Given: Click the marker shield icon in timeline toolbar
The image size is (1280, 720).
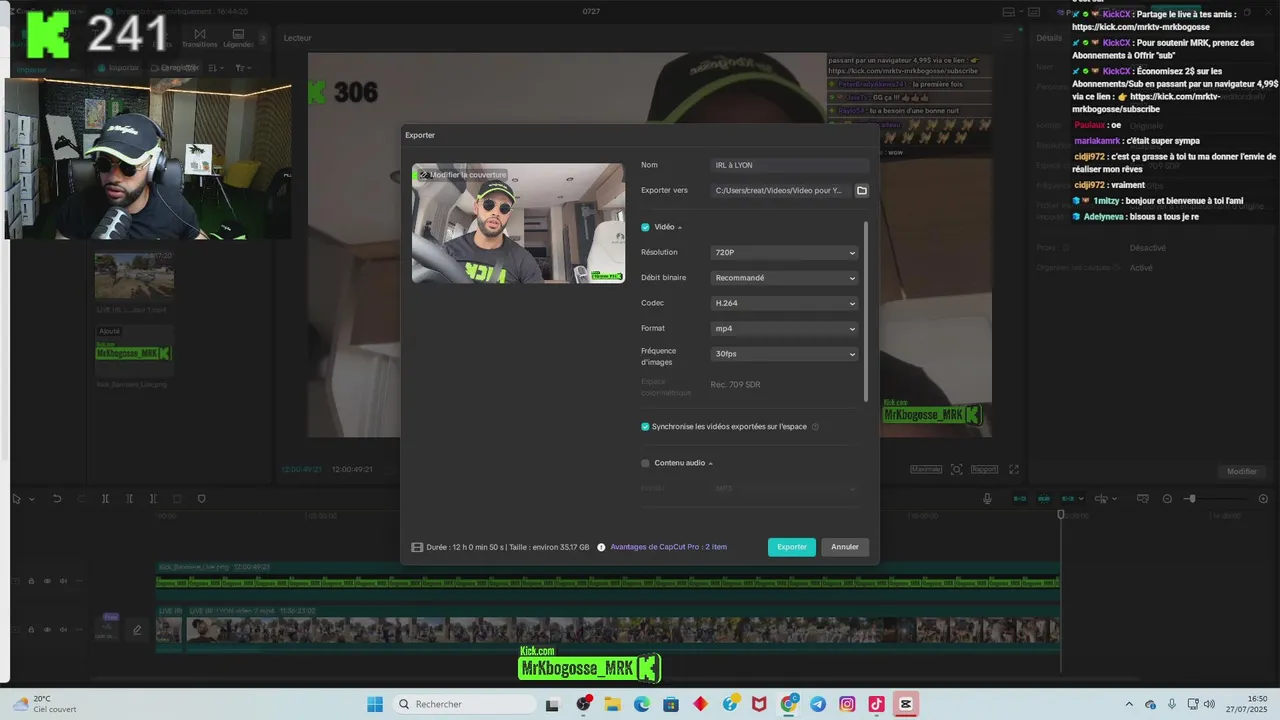Looking at the screenshot, I should pos(201,499).
